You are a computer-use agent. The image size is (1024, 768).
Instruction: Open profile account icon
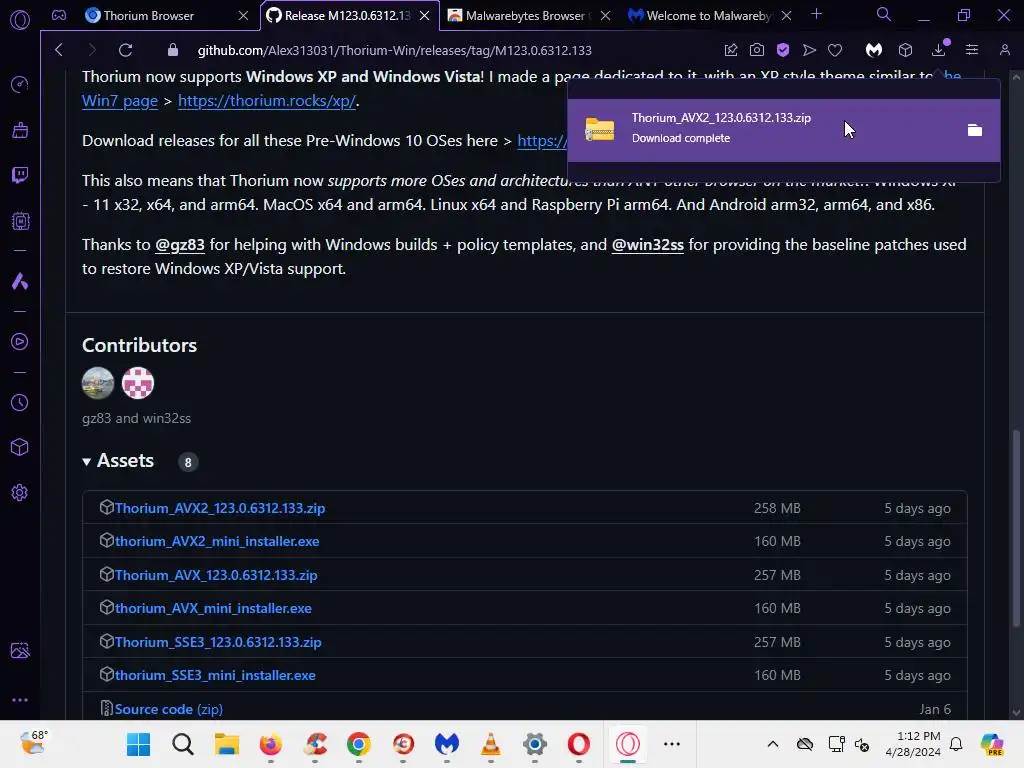pos(1004,50)
